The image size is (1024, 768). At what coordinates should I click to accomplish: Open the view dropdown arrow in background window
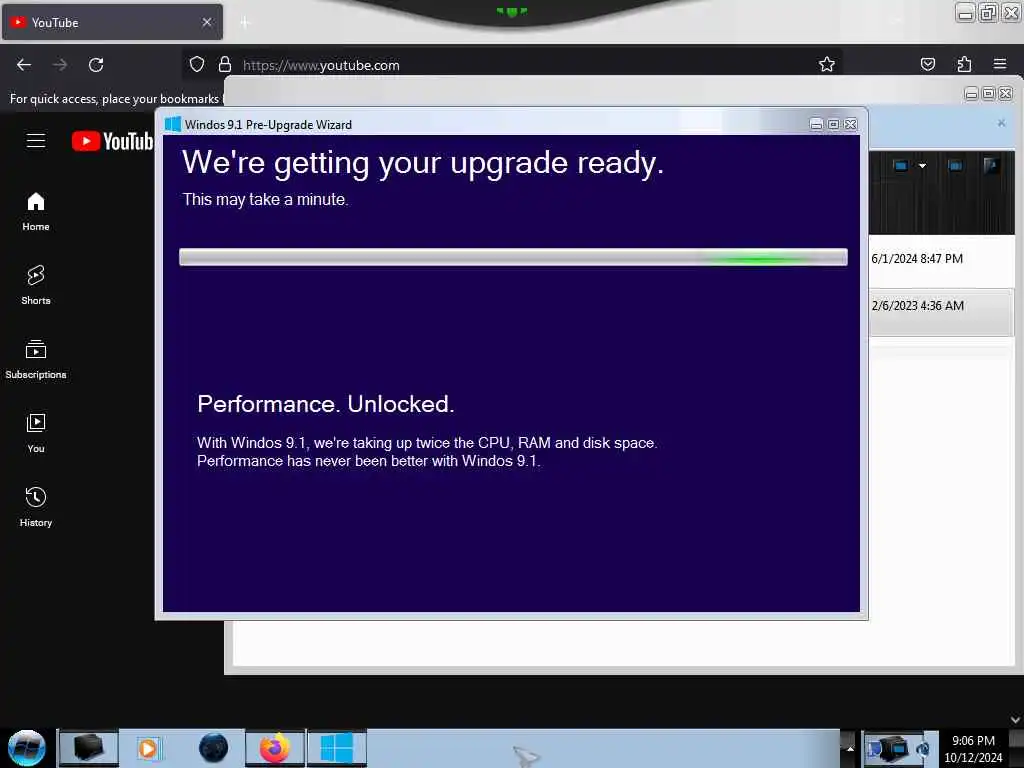tap(922, 166)
